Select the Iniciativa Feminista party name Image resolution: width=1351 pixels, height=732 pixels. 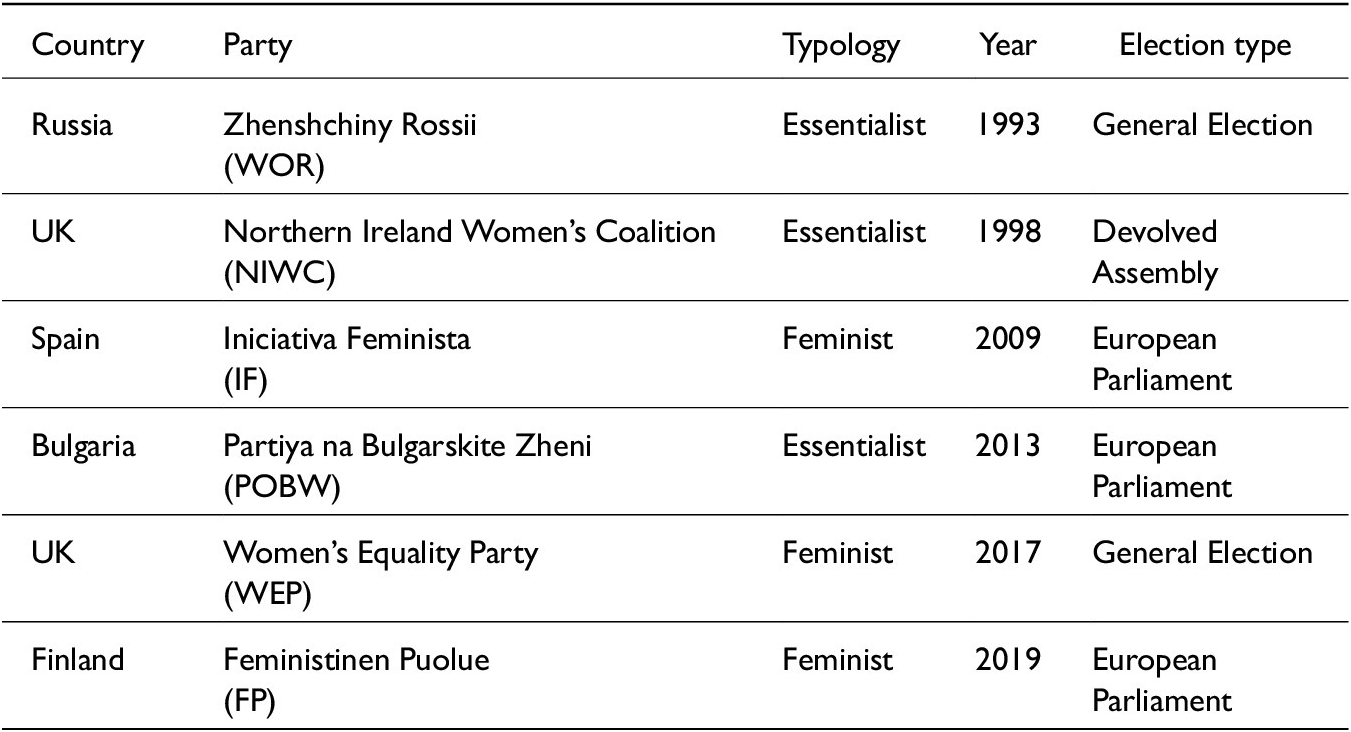[x=346, y=339]
